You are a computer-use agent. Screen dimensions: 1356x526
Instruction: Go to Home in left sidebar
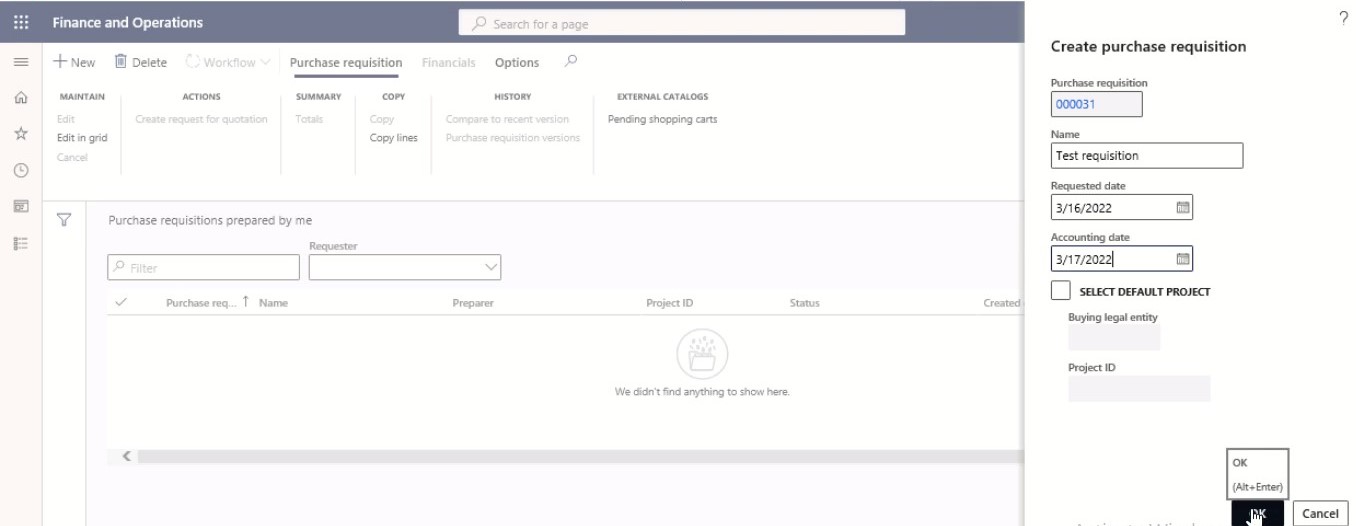coord(20,98)
